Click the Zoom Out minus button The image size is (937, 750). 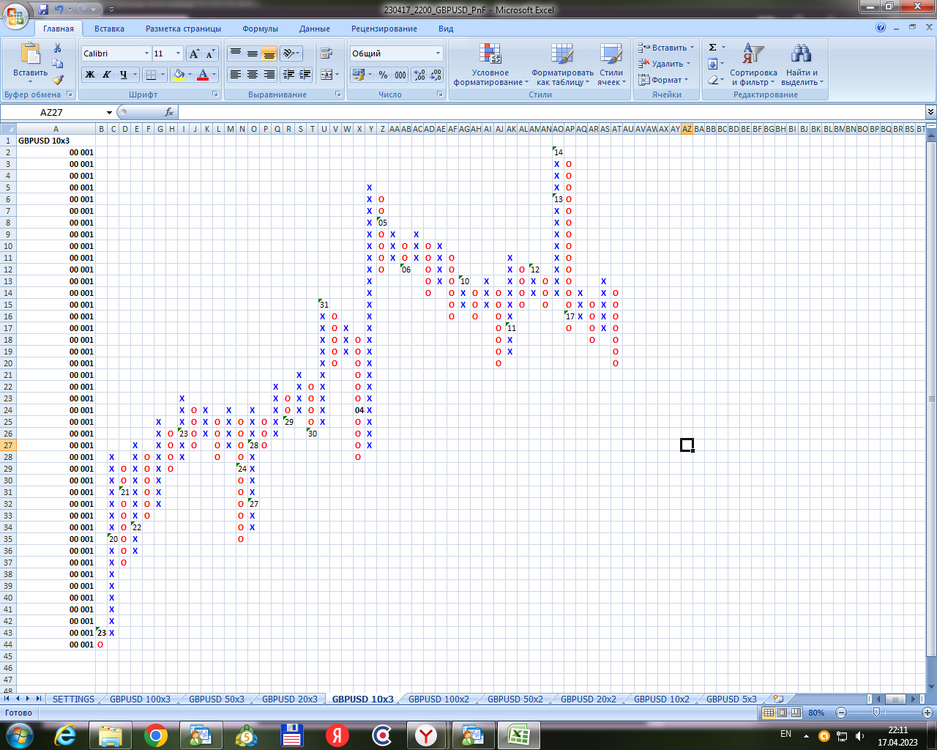pos(841,712)
